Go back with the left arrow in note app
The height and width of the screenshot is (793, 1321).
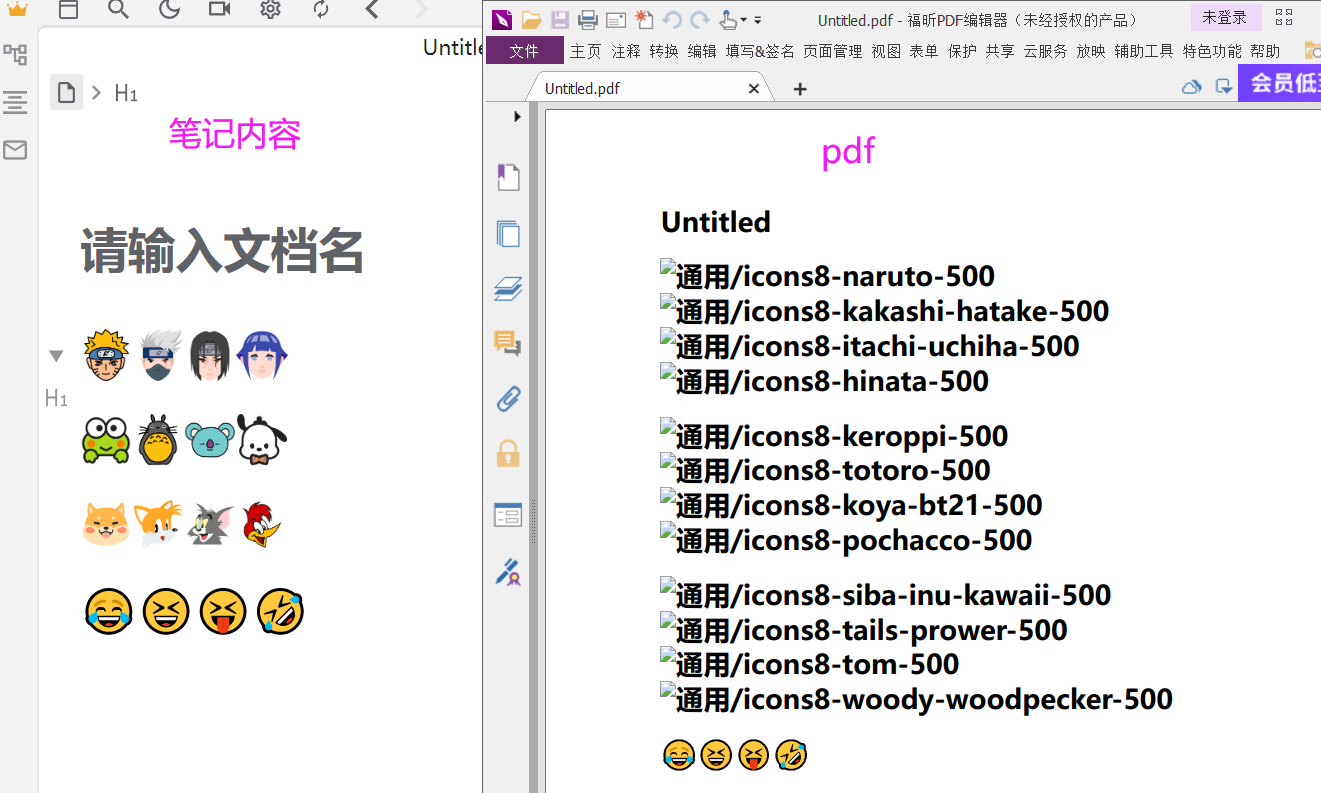tap(372, 9)
